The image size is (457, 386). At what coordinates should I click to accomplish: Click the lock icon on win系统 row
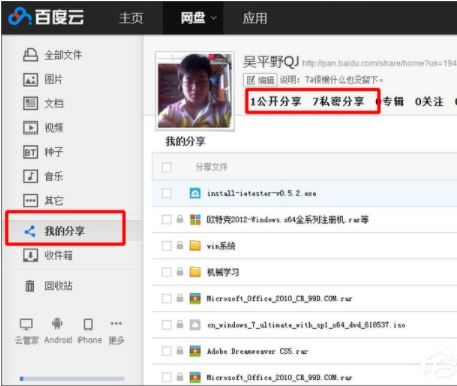[x=180, y=246]
